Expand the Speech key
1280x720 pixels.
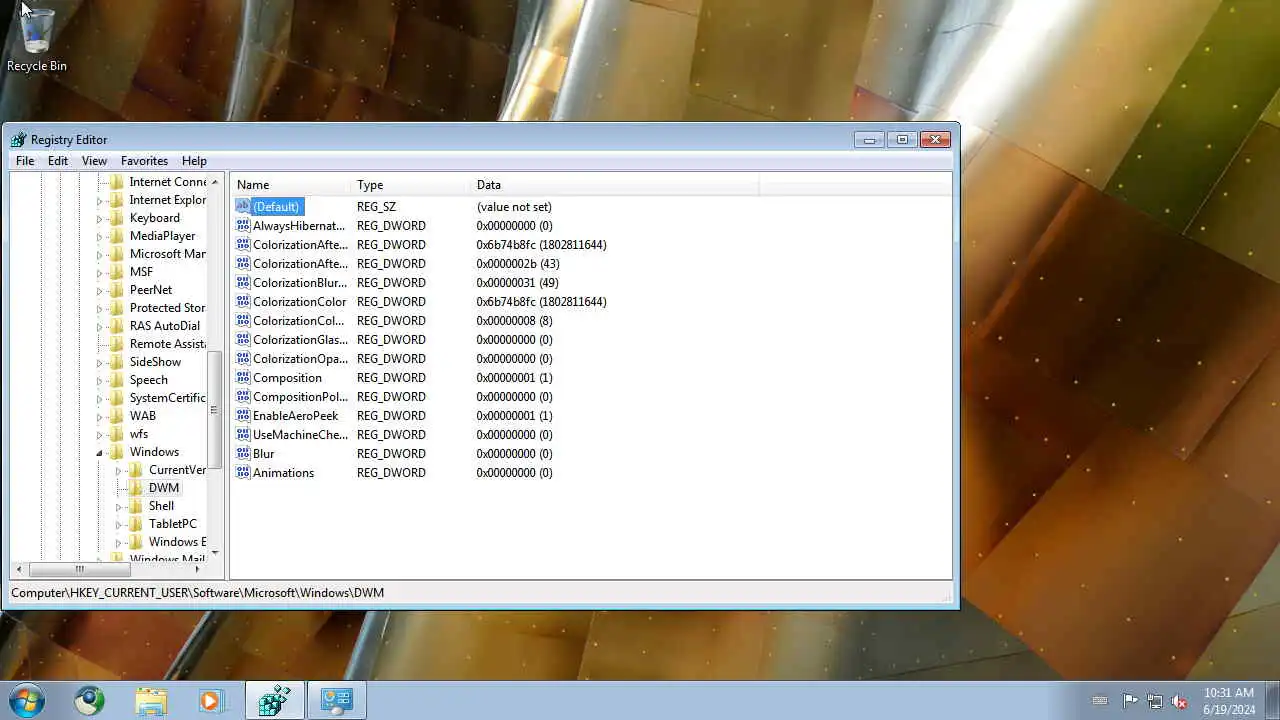[100, 380]
